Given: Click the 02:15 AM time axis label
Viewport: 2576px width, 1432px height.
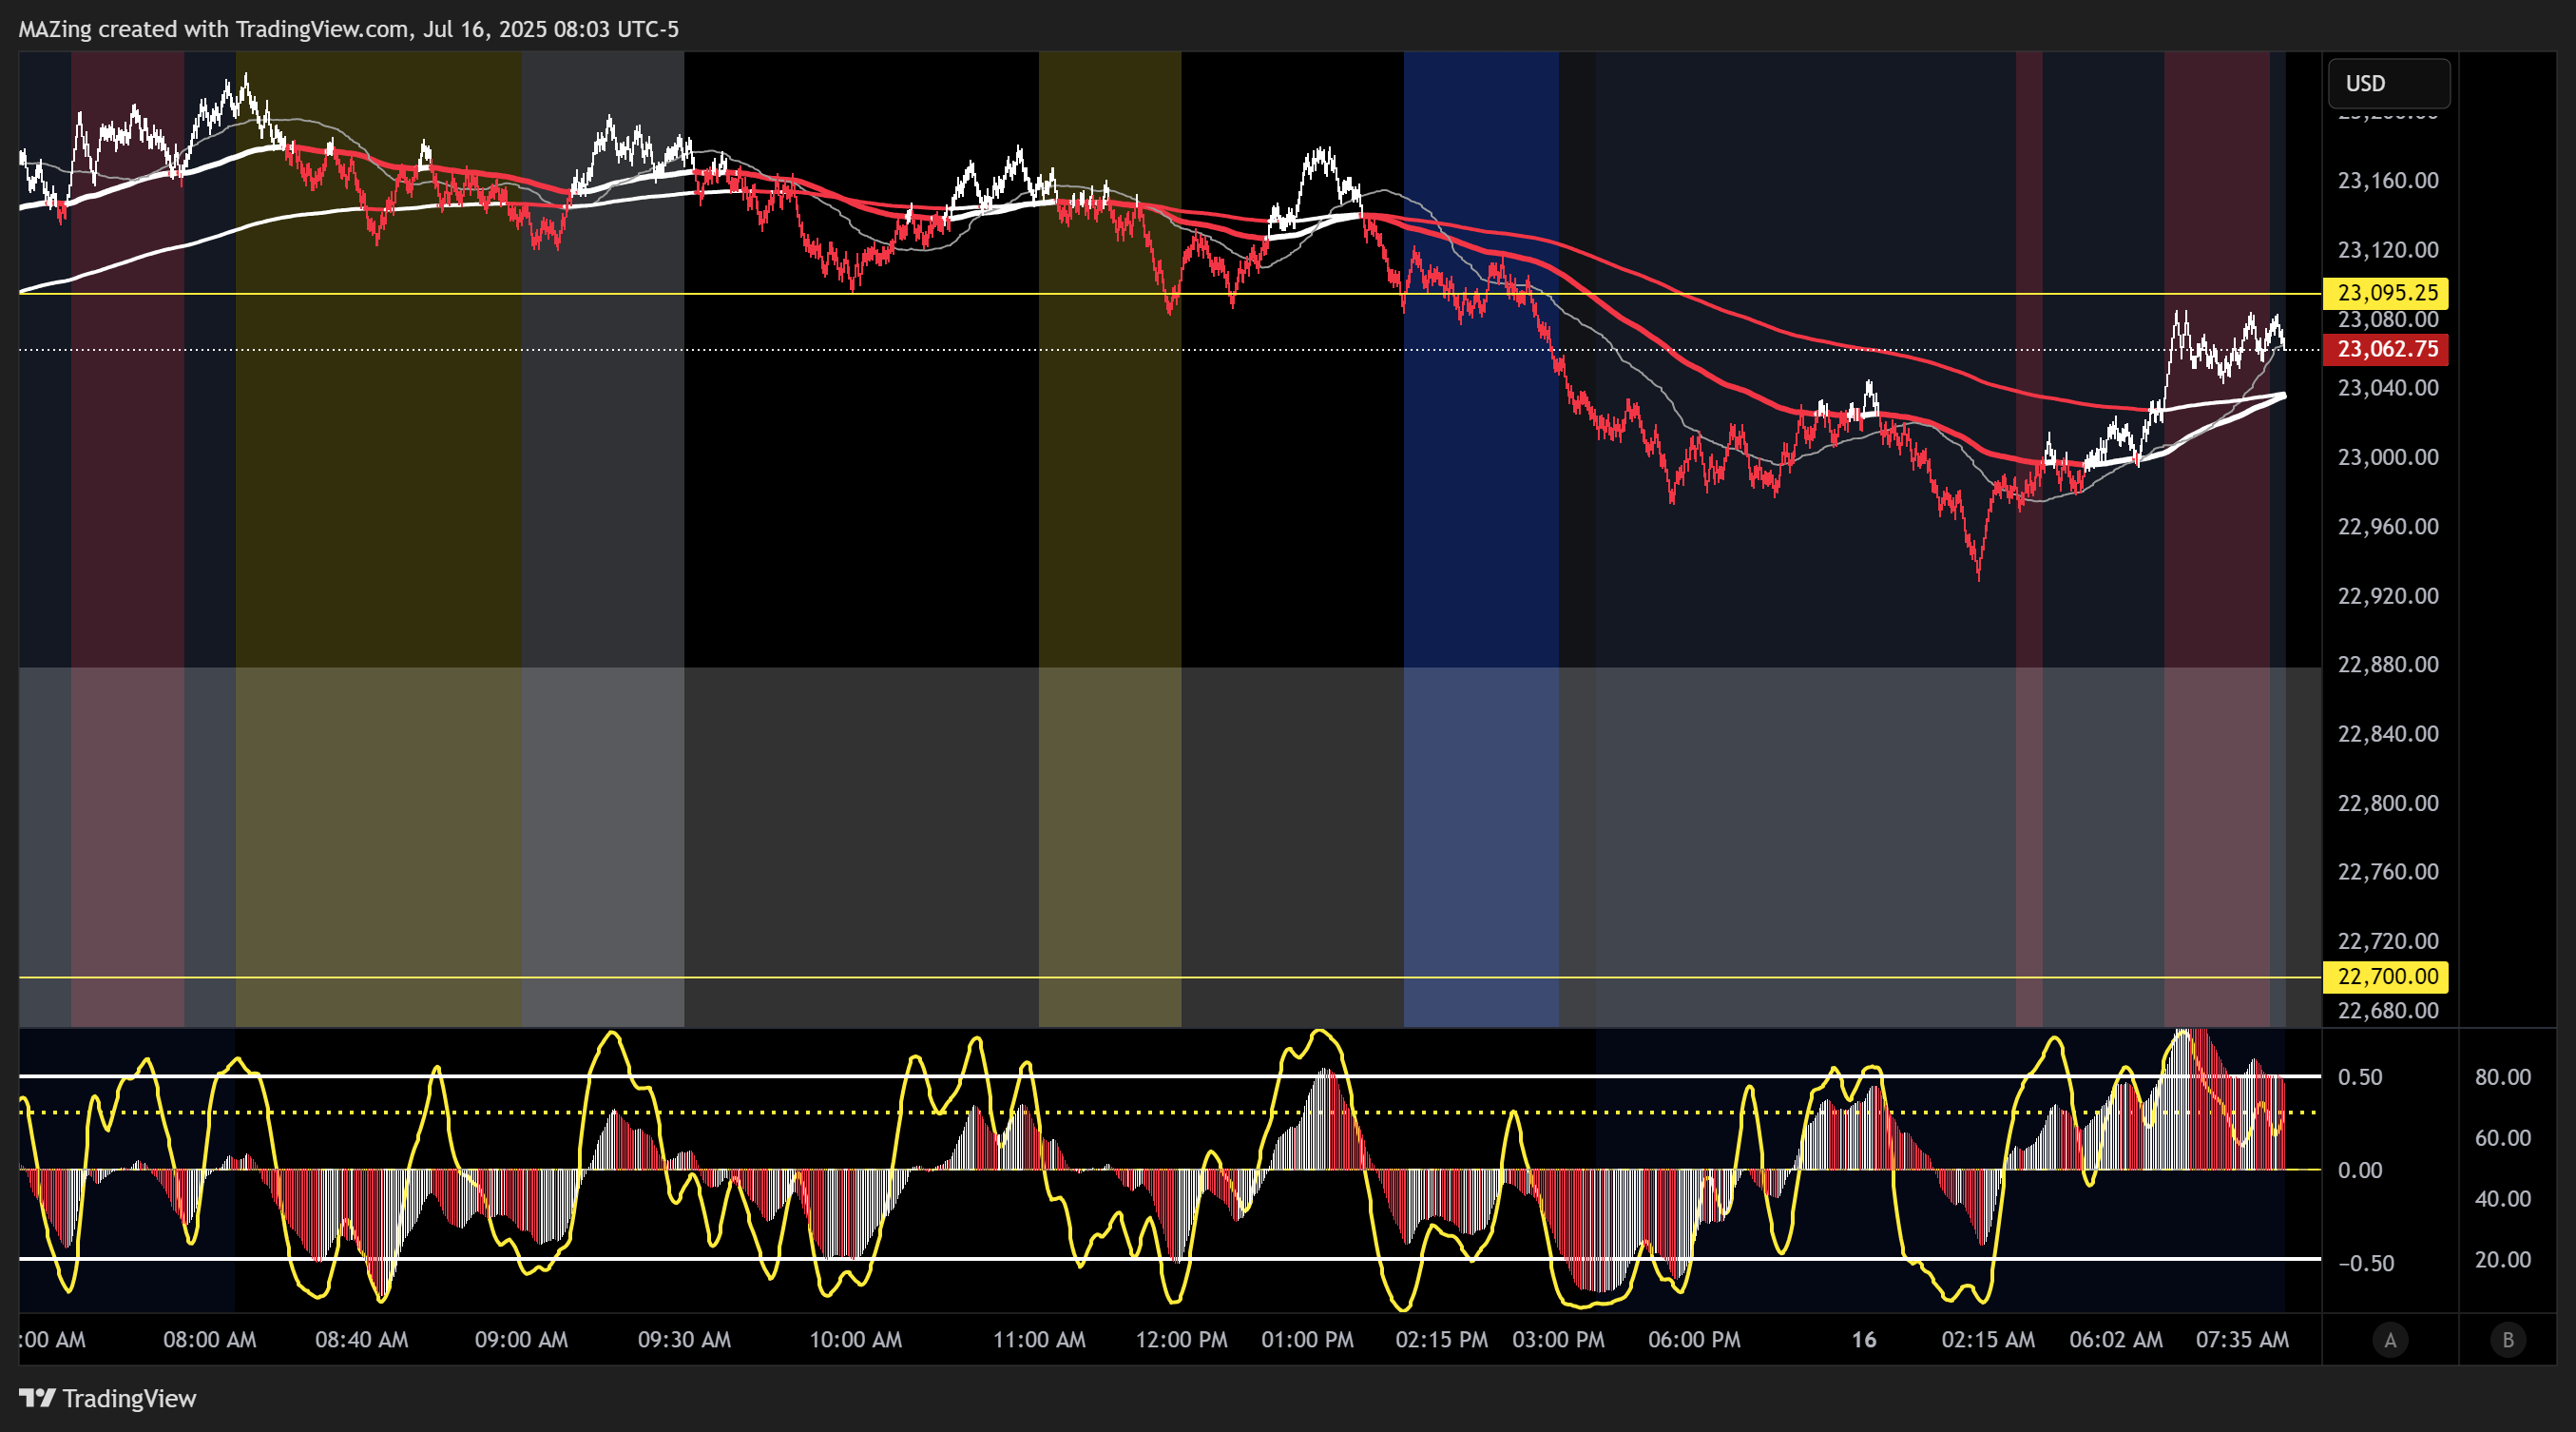Looking at the screenshot, I should pos(1988,1340).
